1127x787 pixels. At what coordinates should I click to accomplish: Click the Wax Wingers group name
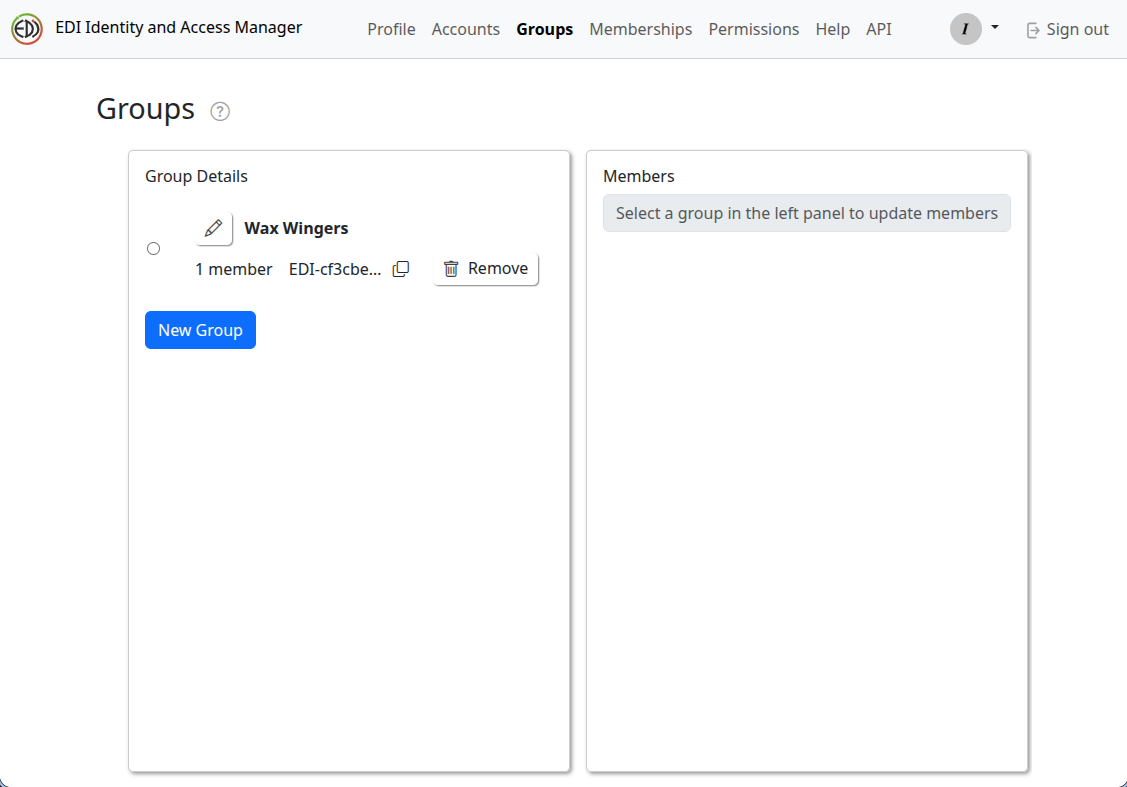pos(296,229)
